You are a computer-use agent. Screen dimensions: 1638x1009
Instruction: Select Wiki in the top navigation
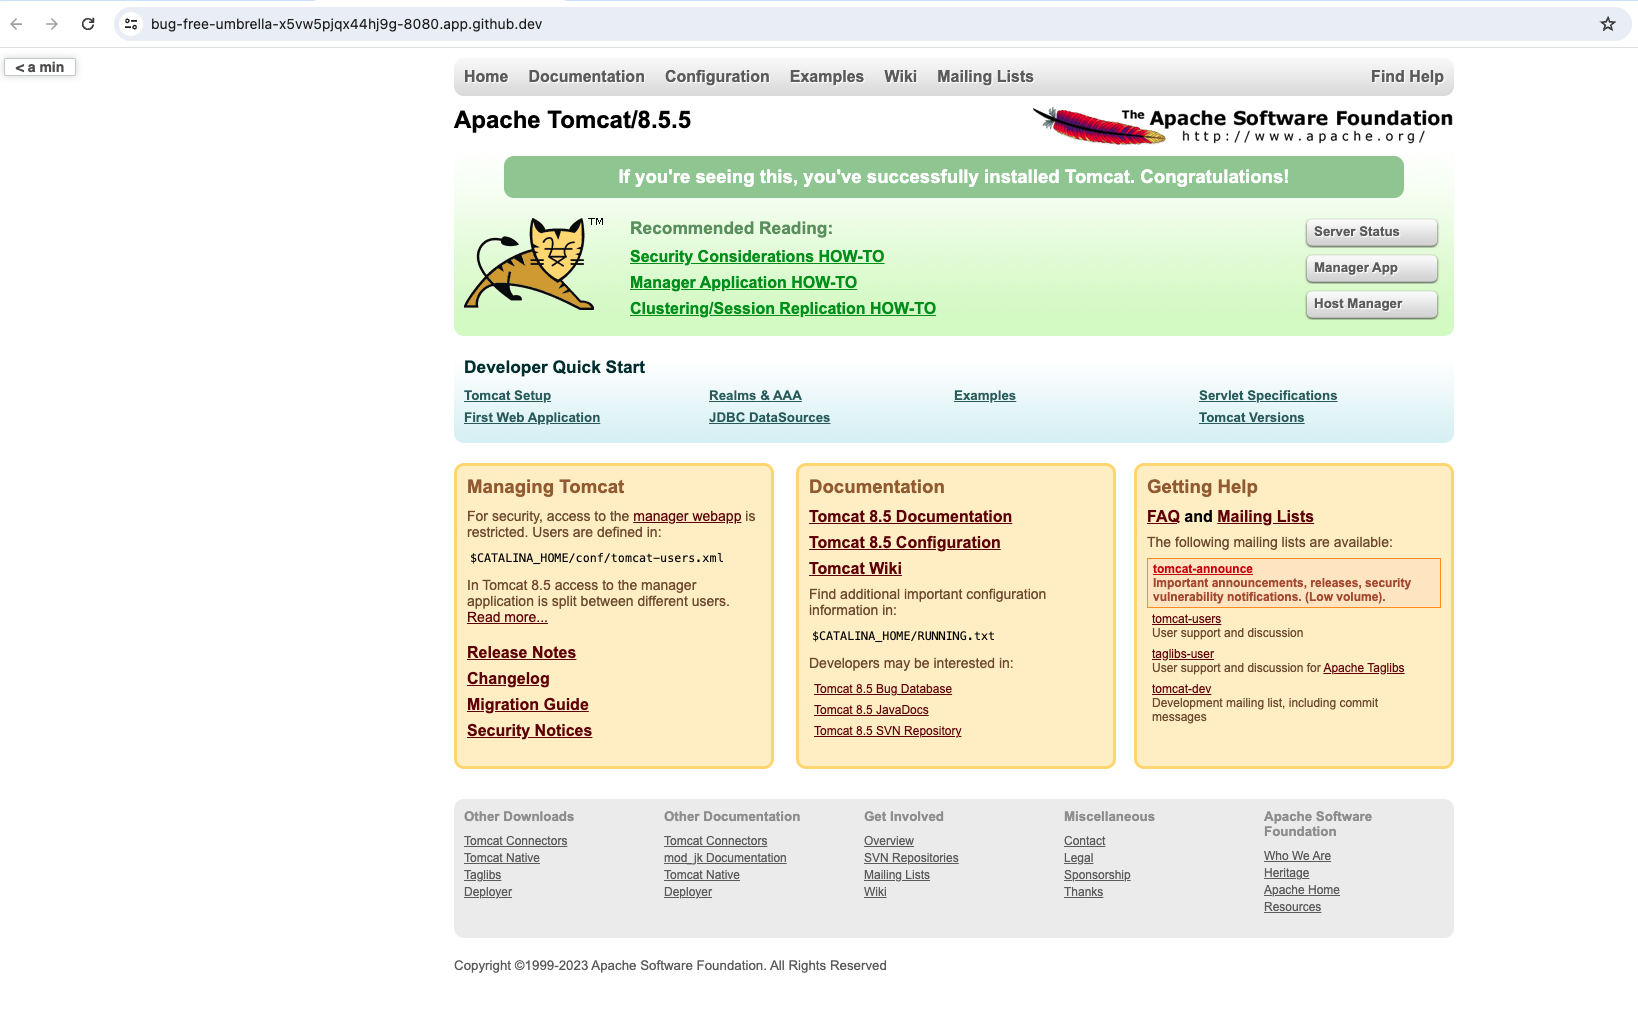click(x=900, y=77)
